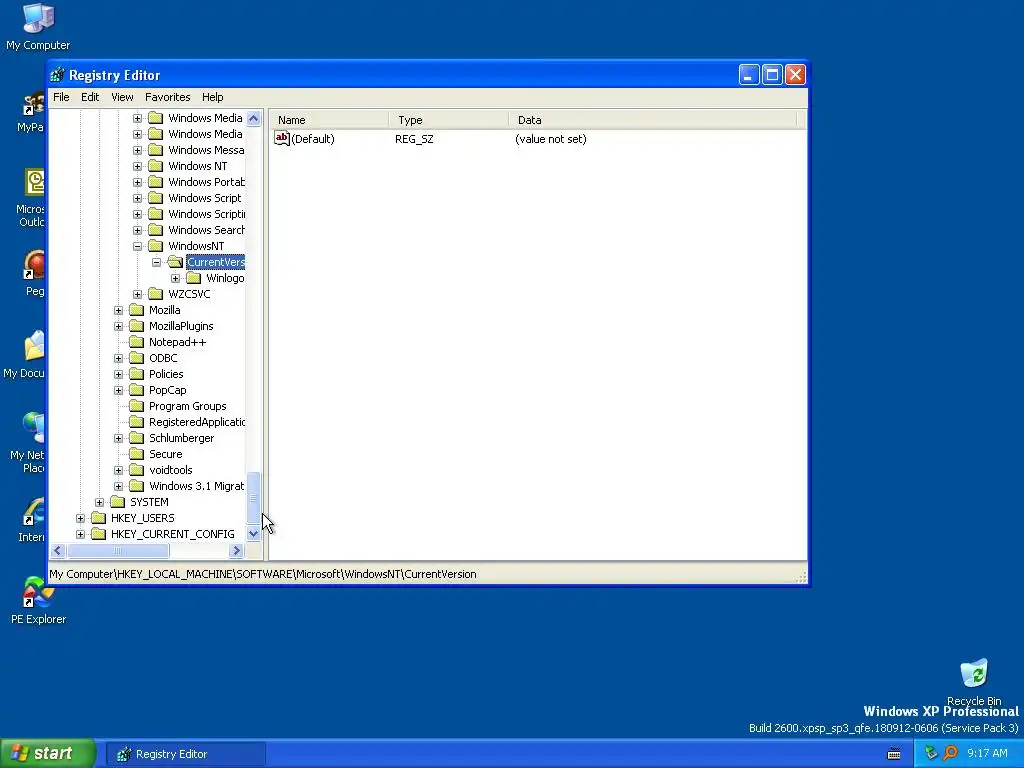The image size is (1024, 768).
Task: Expand the Policies key
Action: pyautogui.click(x=118, y=374)
